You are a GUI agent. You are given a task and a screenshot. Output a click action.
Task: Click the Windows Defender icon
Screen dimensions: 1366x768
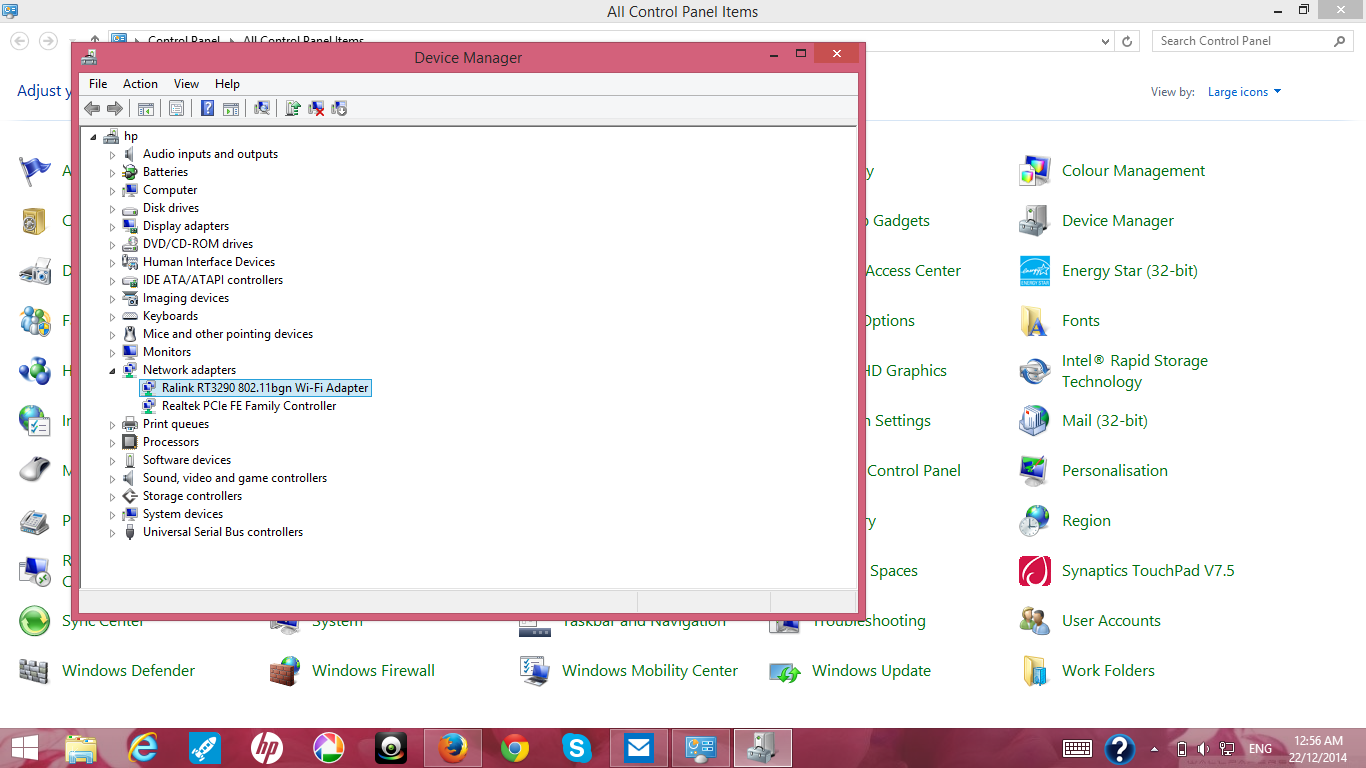click(34, 671)
